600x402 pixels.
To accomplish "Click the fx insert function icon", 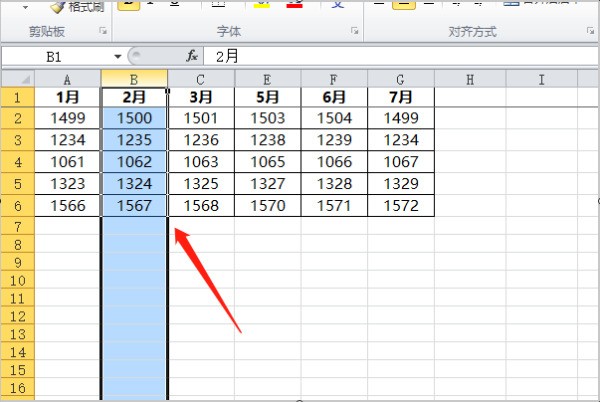I will [192, 57].
